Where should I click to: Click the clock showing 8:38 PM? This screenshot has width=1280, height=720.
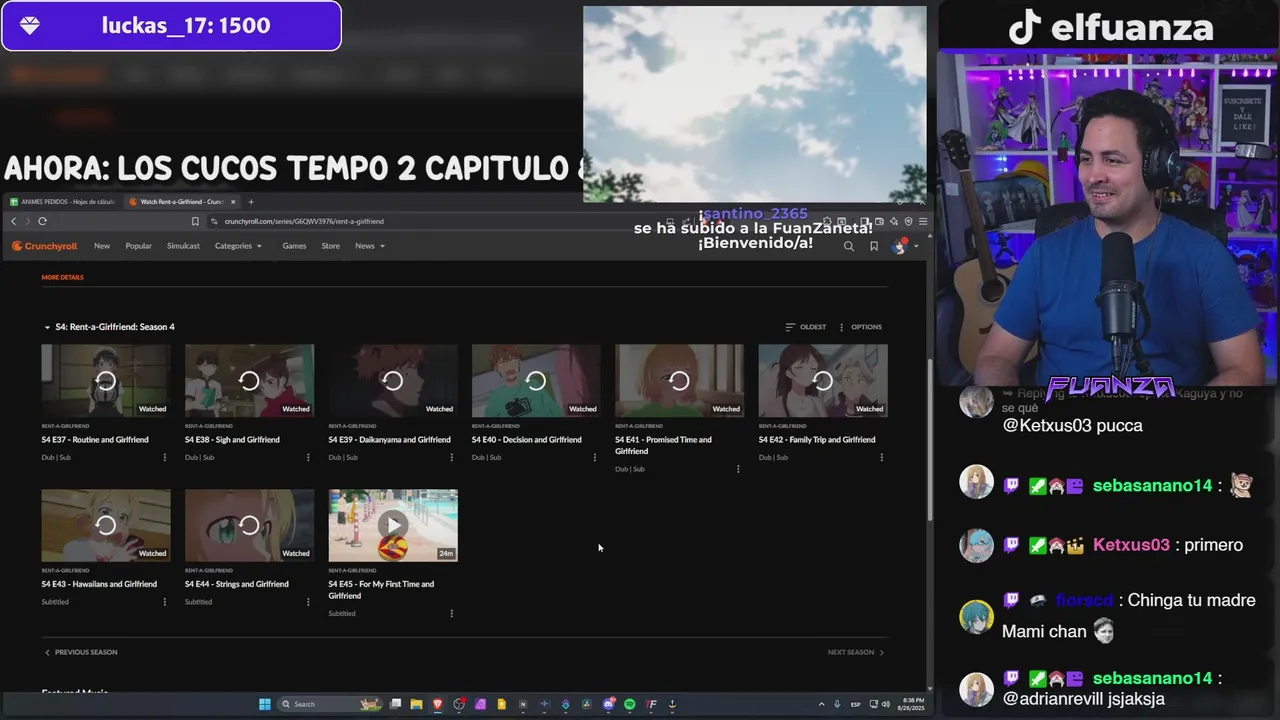click(913, 704)
